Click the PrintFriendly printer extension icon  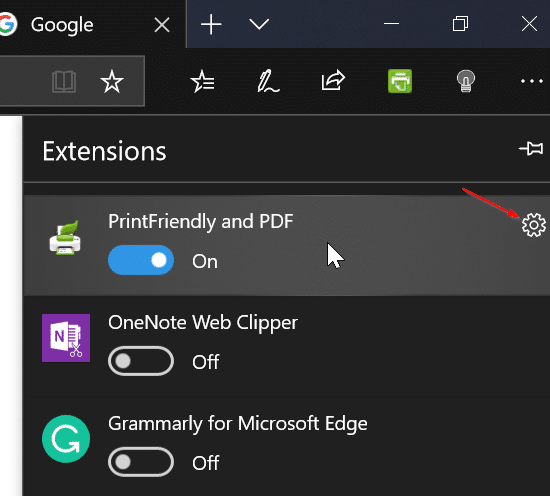65,237
